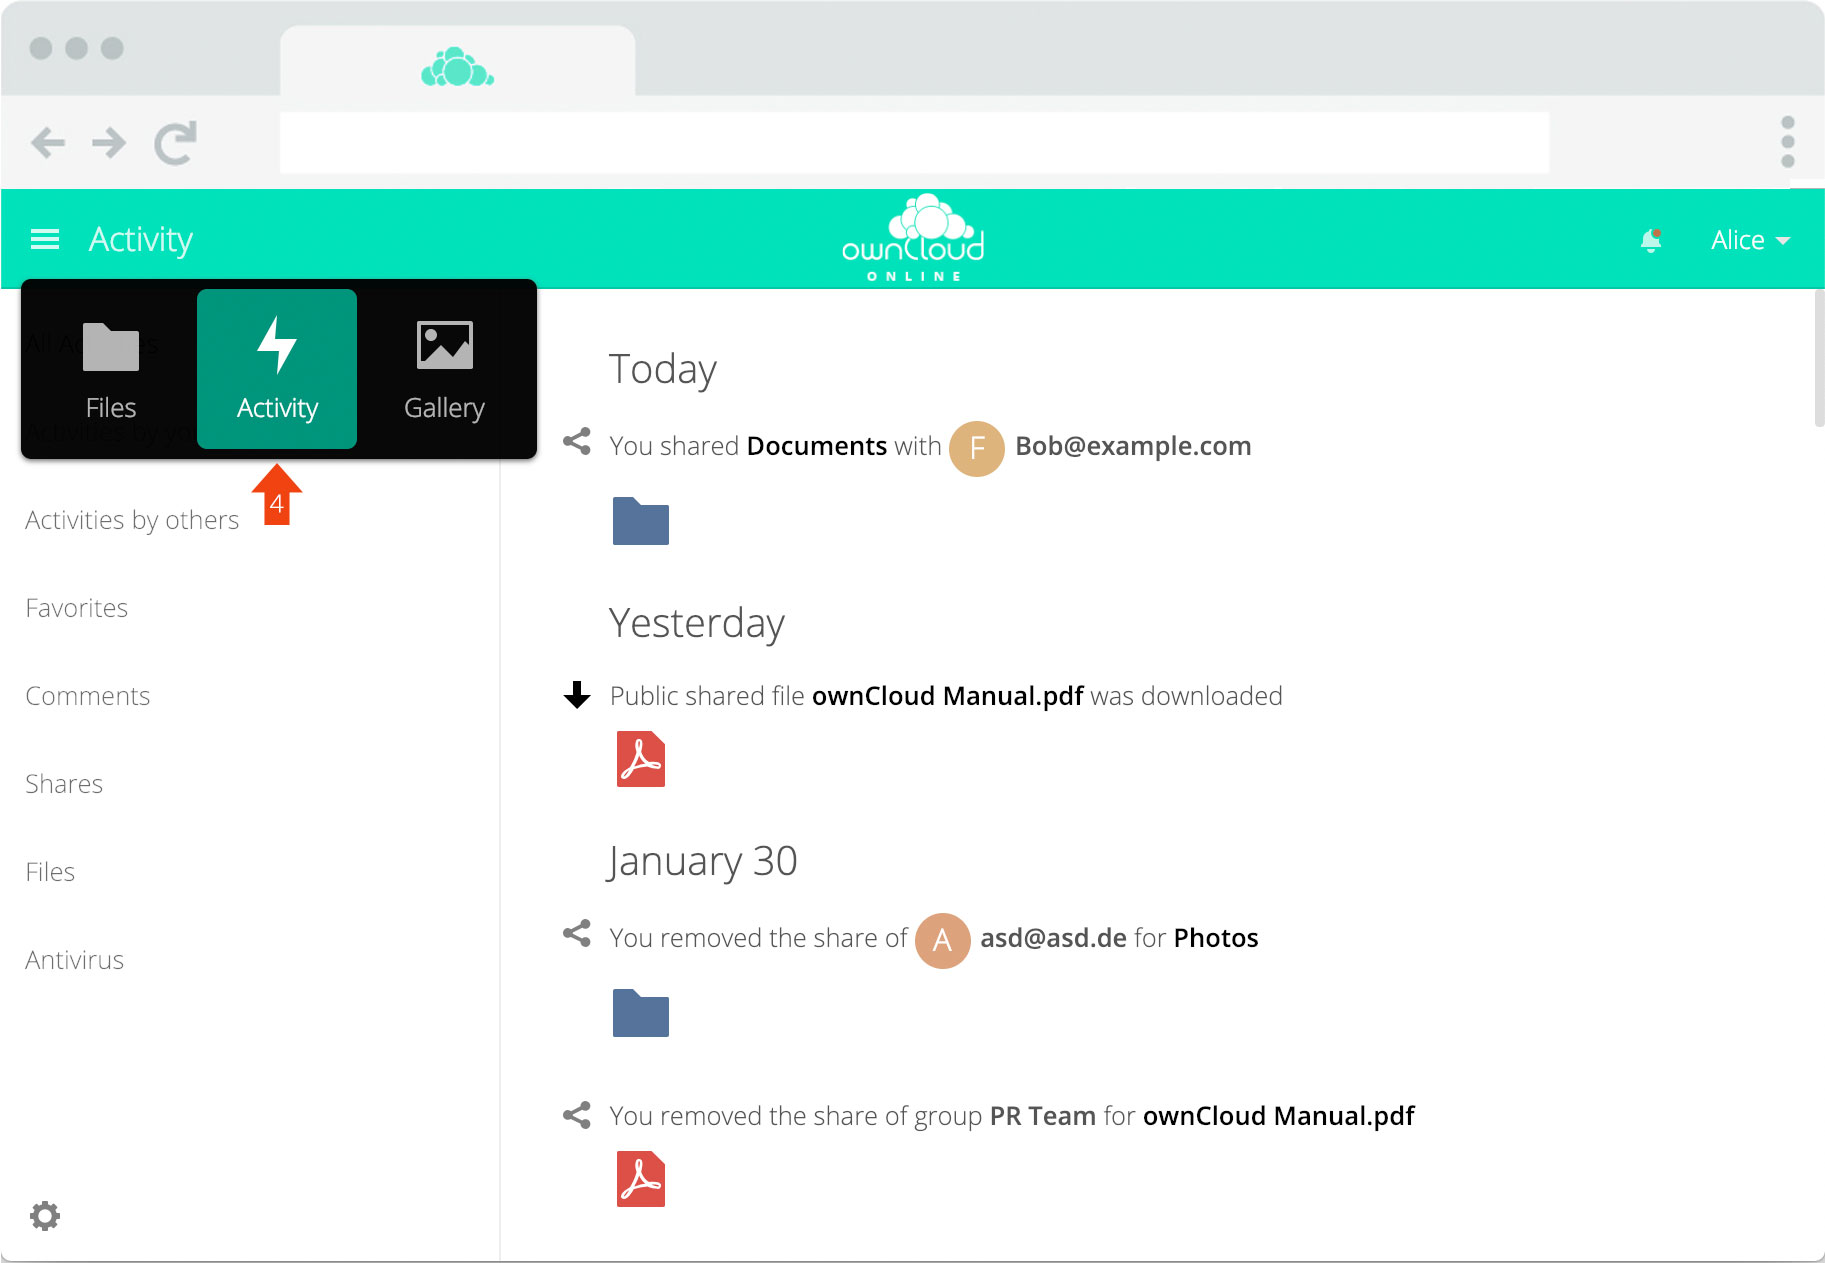Click the notifications bell icon
This screenshot has height=1263, width=1825.
tap(1651, 240)
